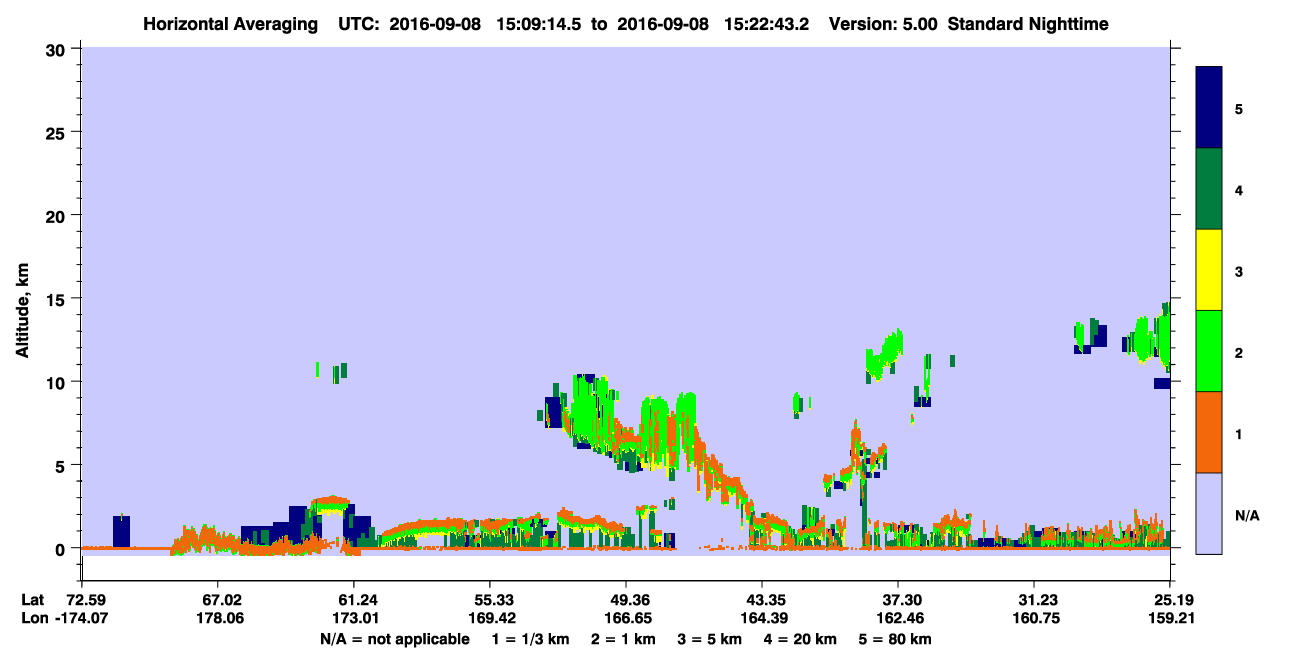Click the colorbar label '2'
Image resolution: width=1300 pixels, height=667 pixels.
point(1239,352)
